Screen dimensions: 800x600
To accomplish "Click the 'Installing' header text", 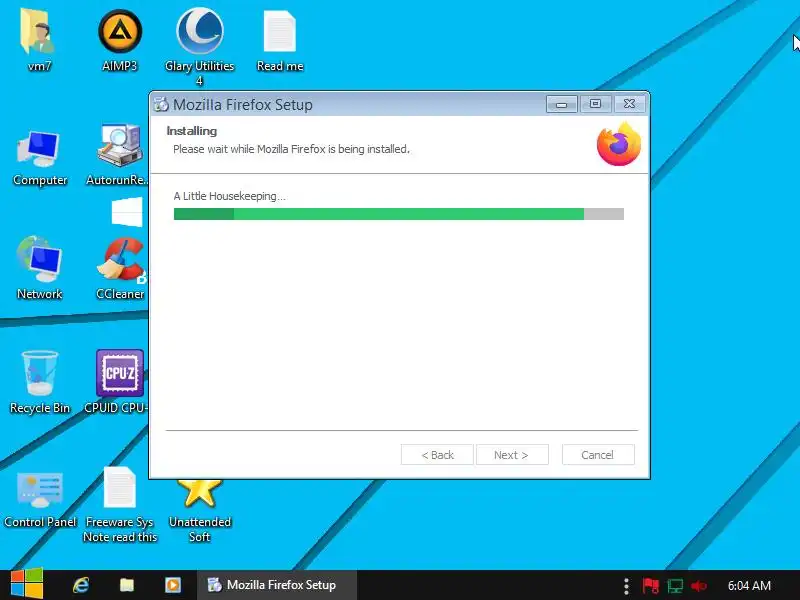I will (x=191, y=131).
